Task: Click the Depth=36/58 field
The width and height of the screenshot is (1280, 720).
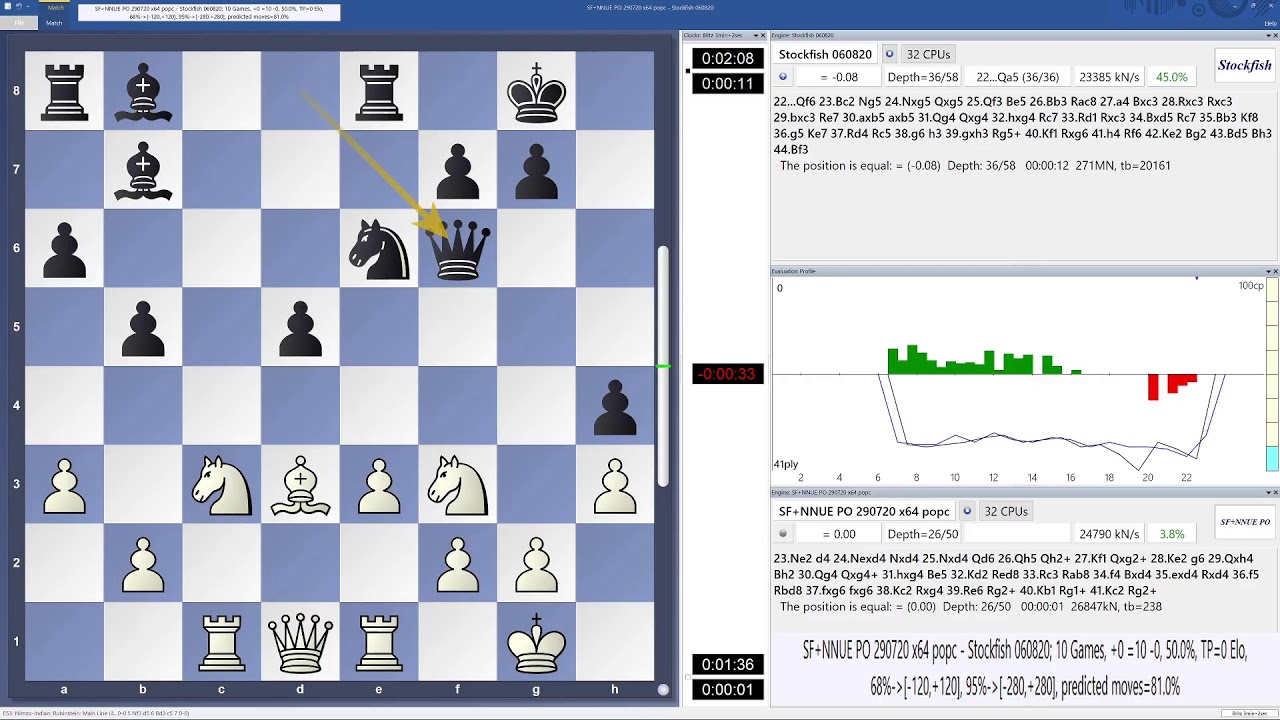Action: coord(922,77)
